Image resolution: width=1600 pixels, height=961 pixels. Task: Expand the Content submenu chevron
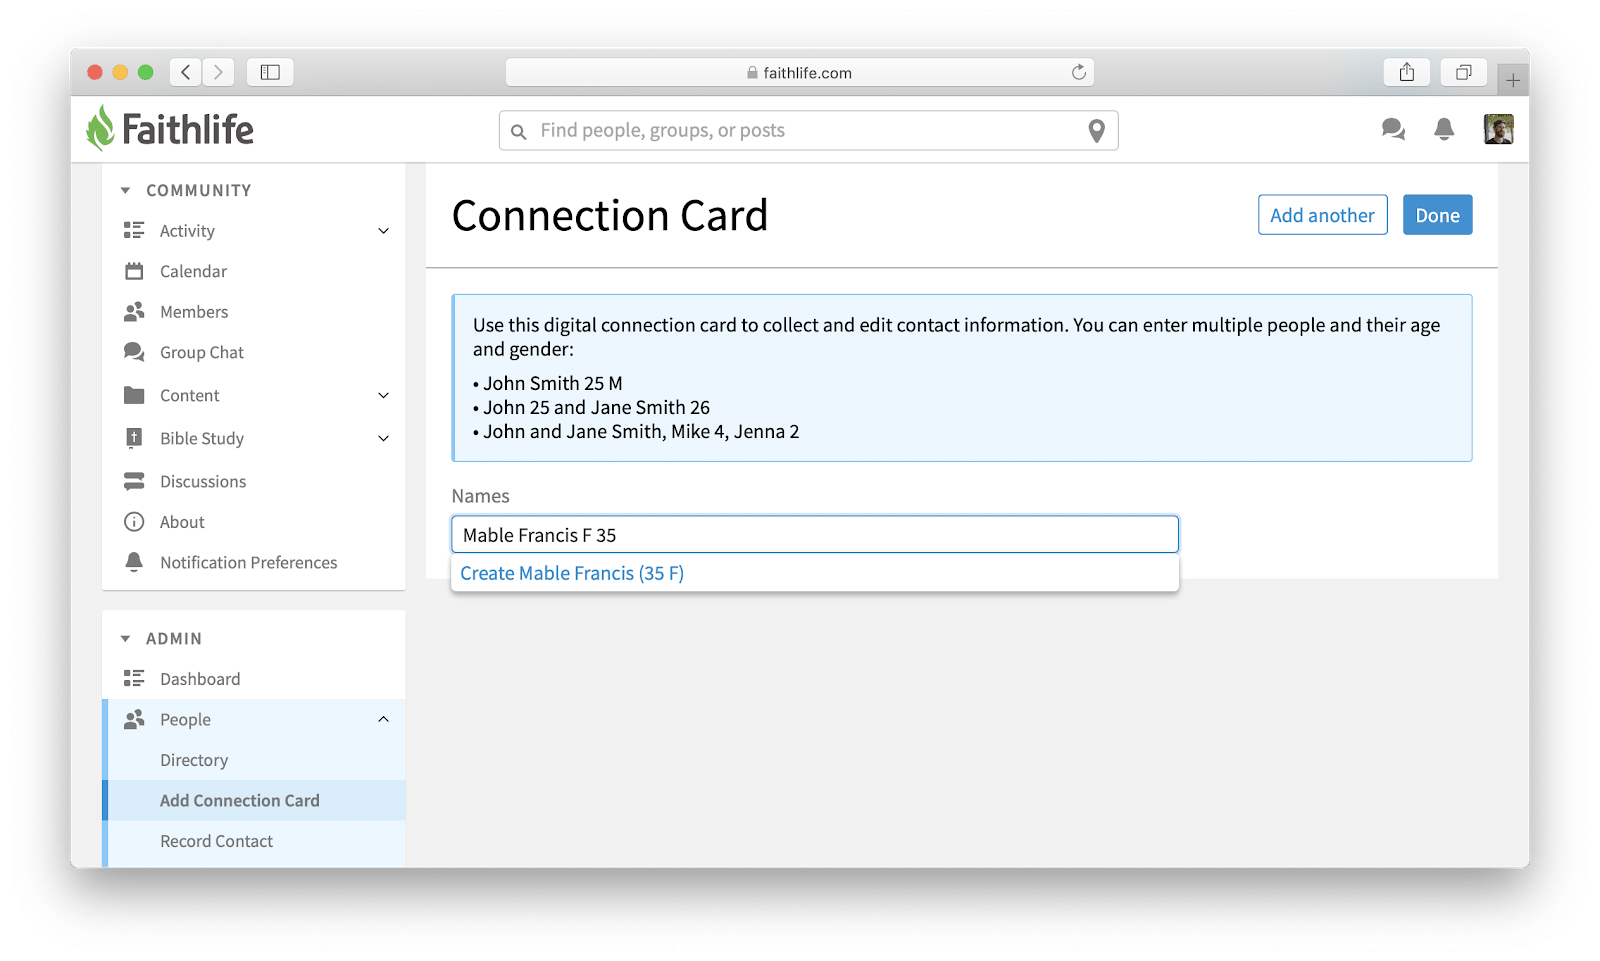point(383,395)
